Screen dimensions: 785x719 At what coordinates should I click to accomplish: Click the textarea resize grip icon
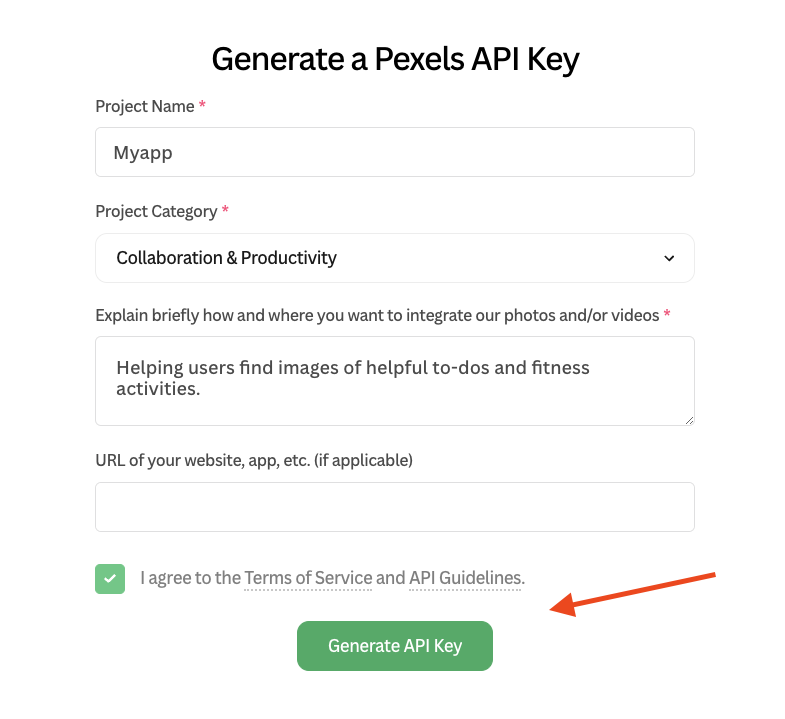pos(689,421)
